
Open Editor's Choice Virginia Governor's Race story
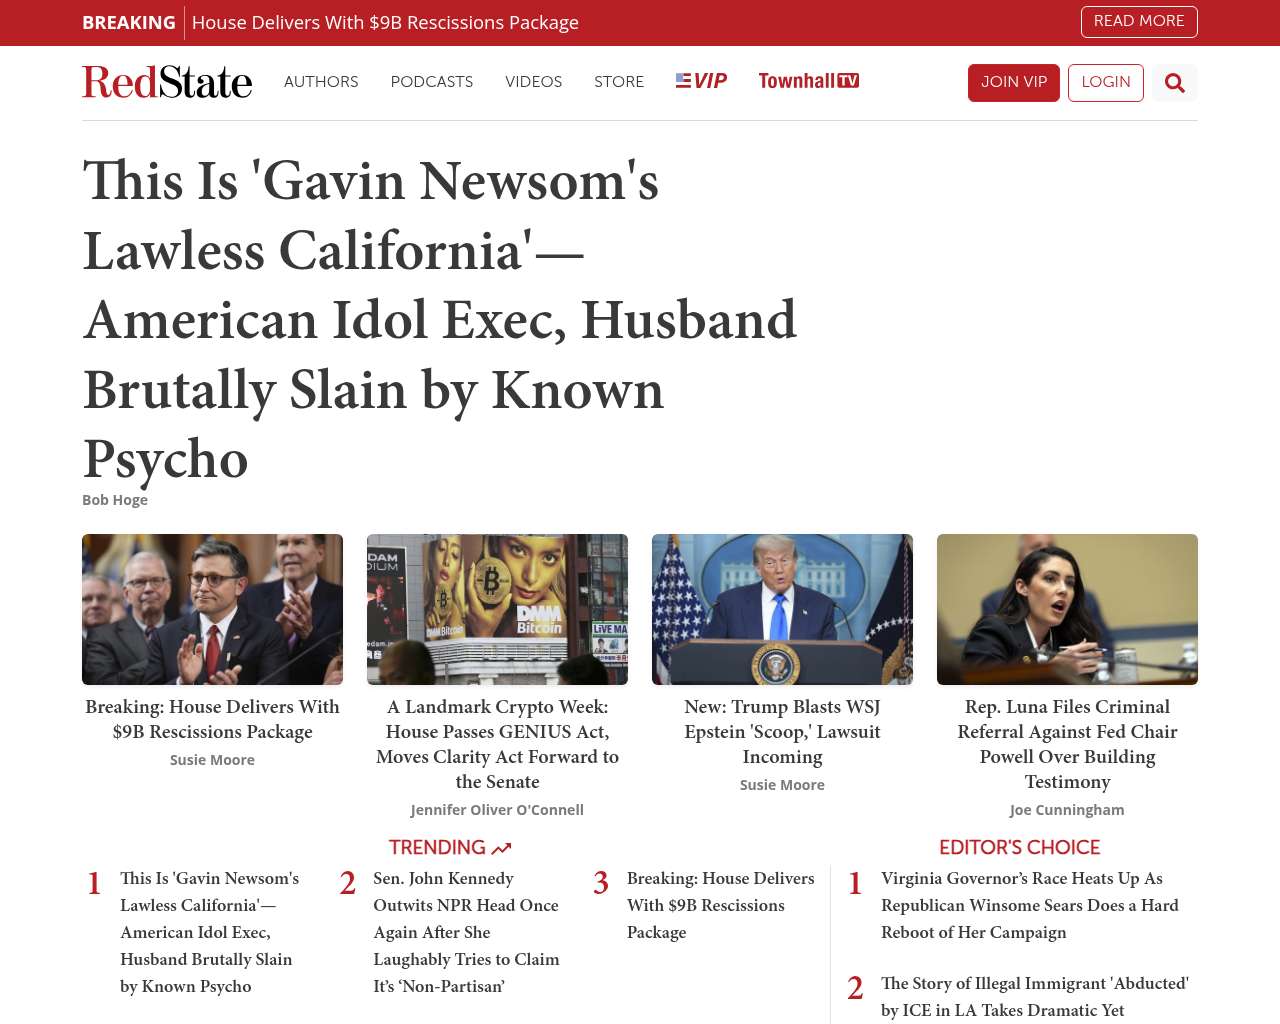click(x=1030, y=905)
